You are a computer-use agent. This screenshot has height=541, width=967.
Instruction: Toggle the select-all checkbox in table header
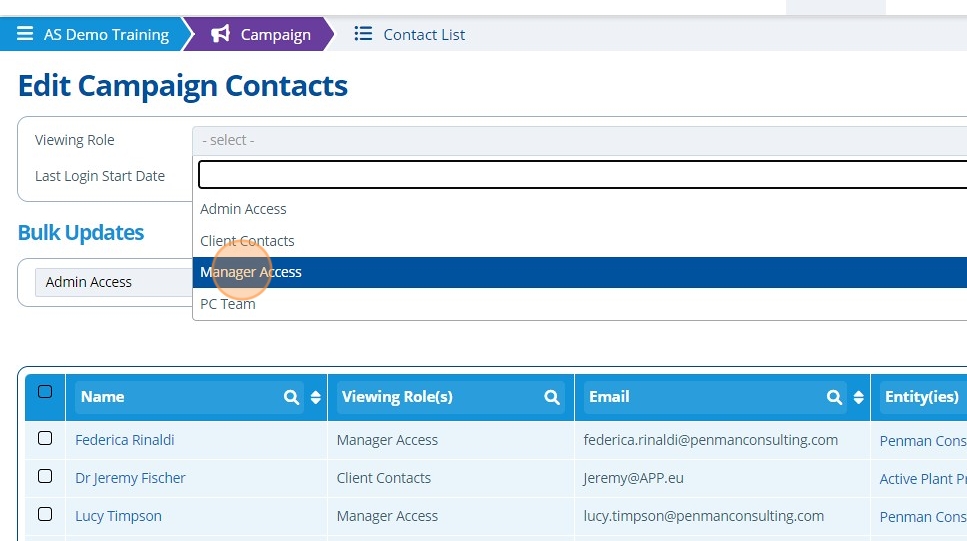click(45, 391)
